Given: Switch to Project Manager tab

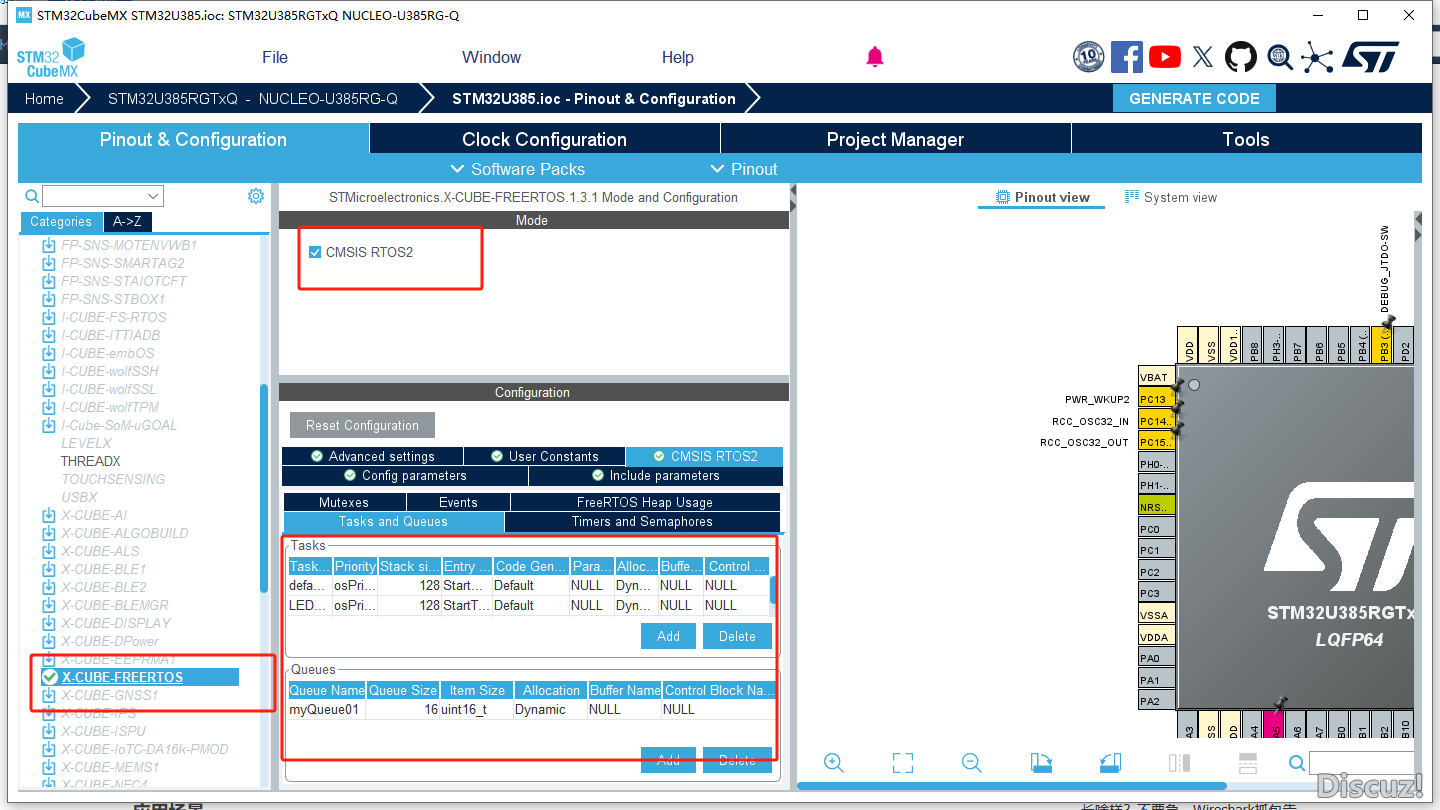Looking at the screenshot, I should click(895, 139).
